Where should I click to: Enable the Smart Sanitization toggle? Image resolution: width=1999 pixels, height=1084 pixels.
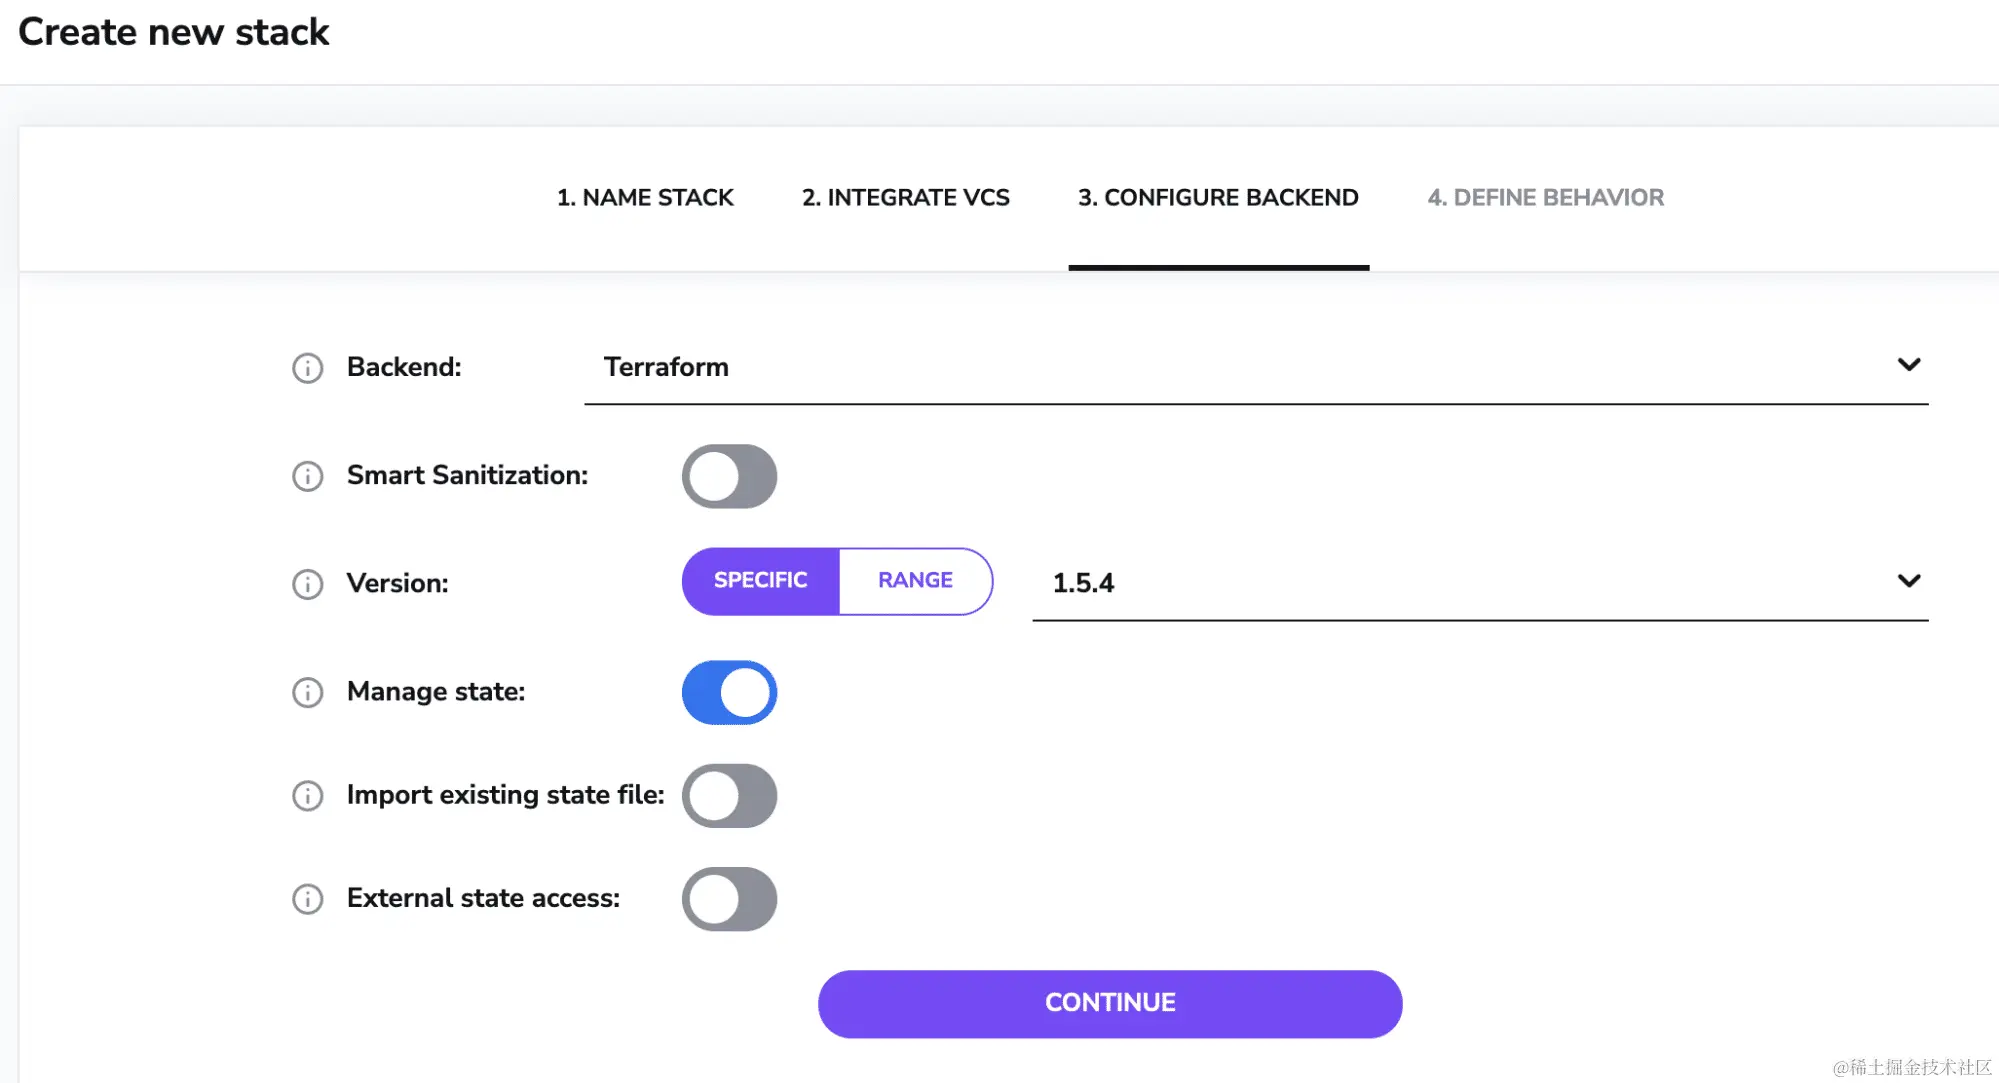729,476
